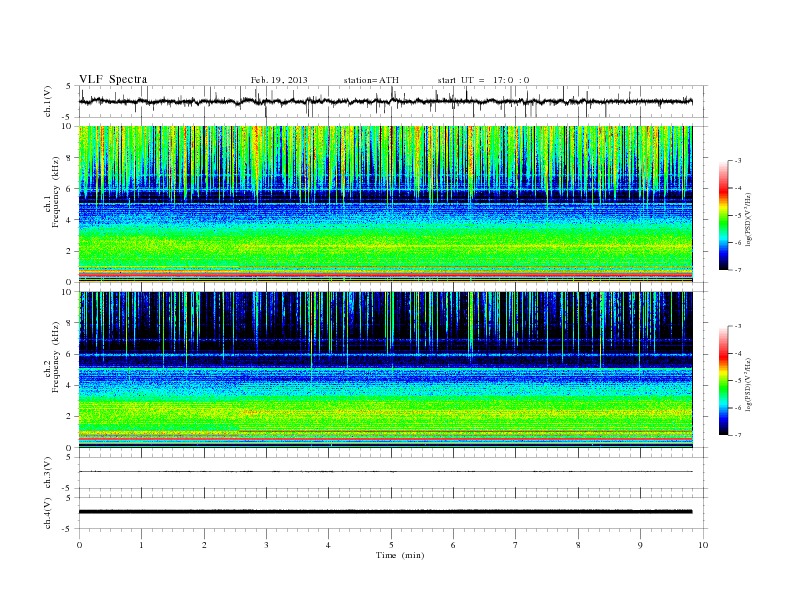Click the thick ch.4 voltage trace
The image size is (792, 612).
(x=385, y=512)
